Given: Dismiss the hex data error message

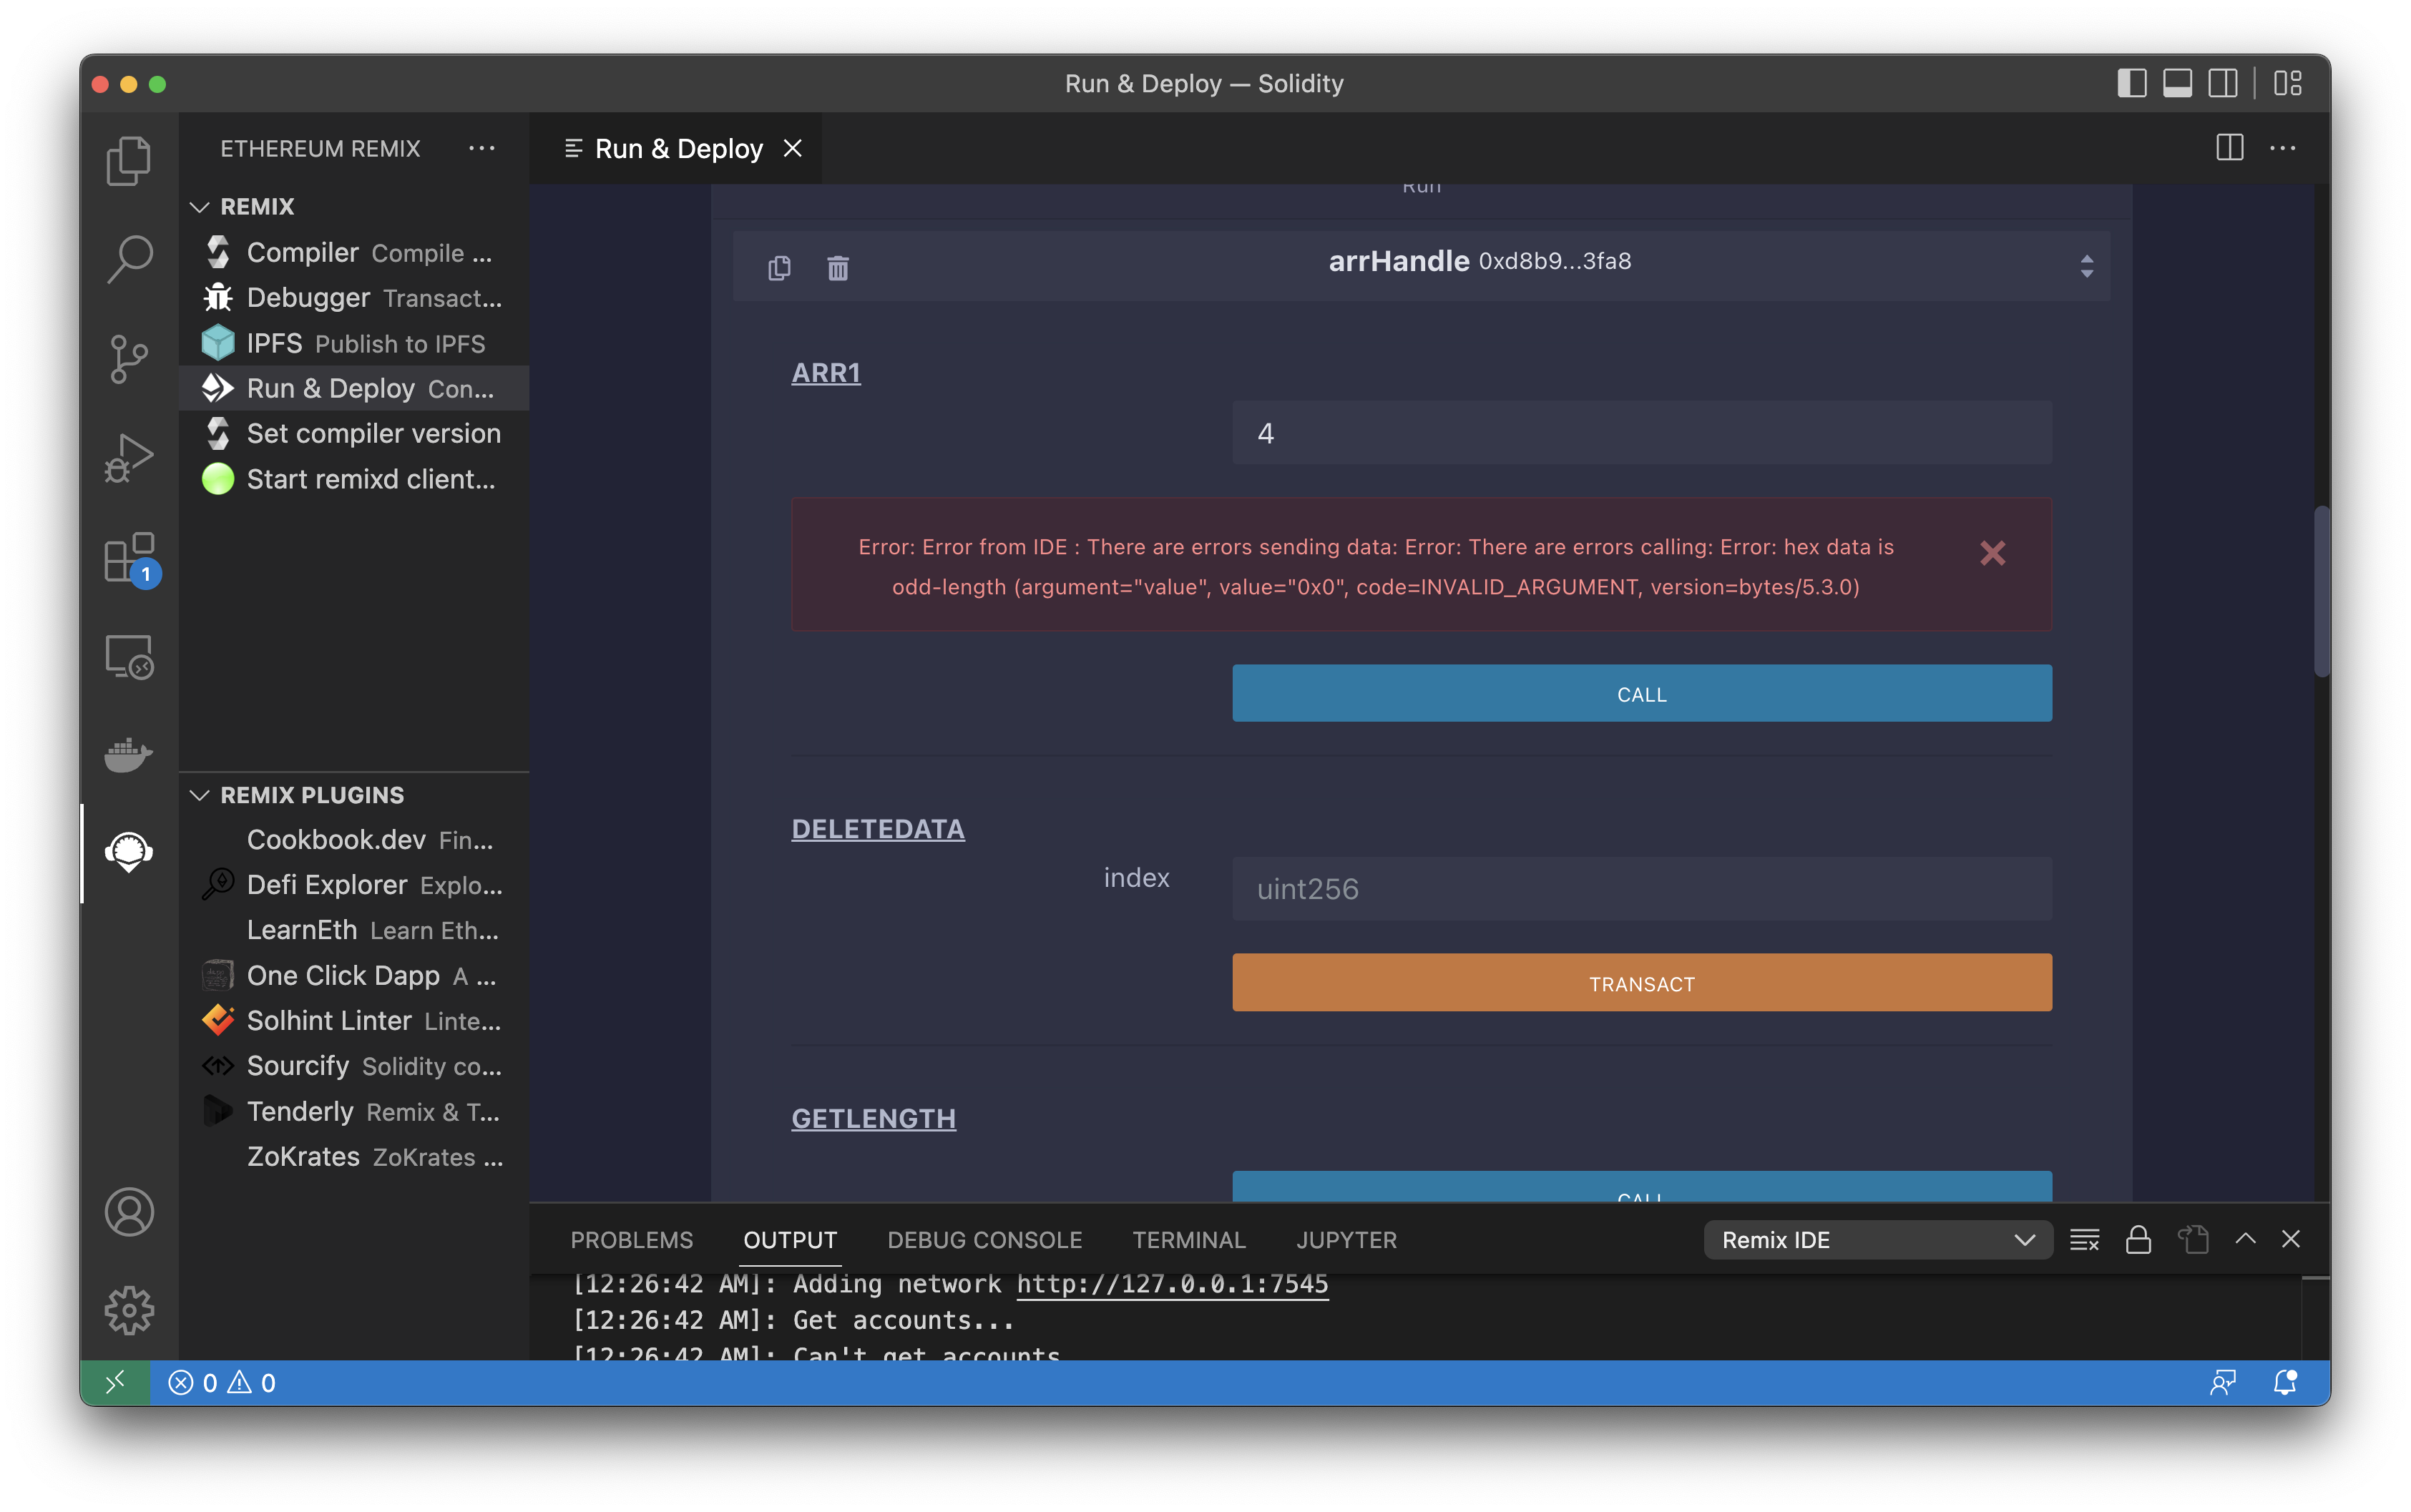Looking at the screenshot, I should tap(1992, 553).
